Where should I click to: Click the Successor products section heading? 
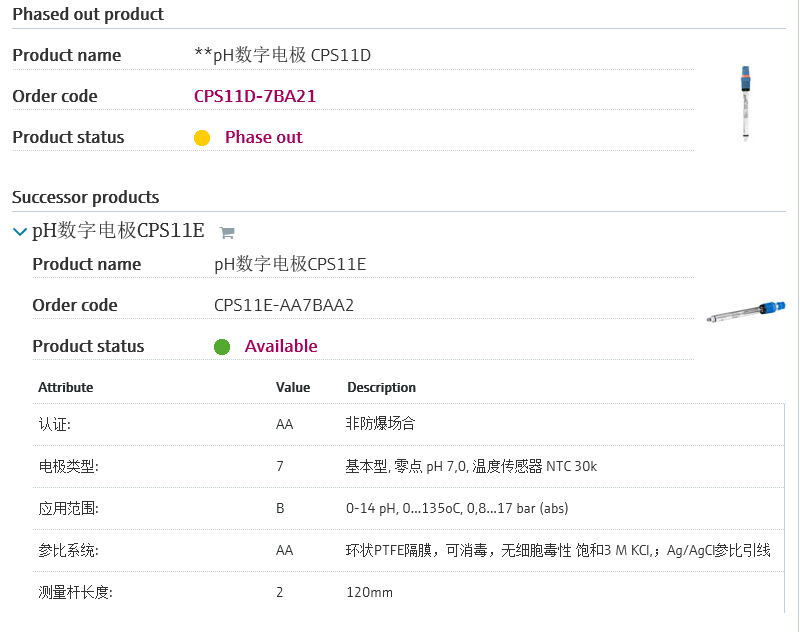(86, 197)
